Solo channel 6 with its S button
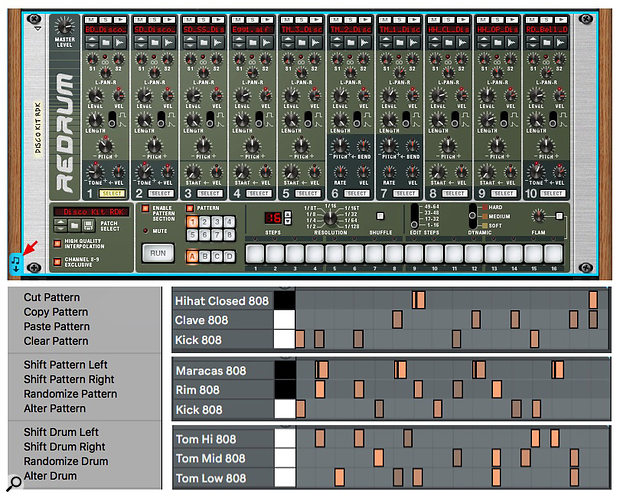Image resolution: width=620 pixels, height=498 pixels. point(350,20)
